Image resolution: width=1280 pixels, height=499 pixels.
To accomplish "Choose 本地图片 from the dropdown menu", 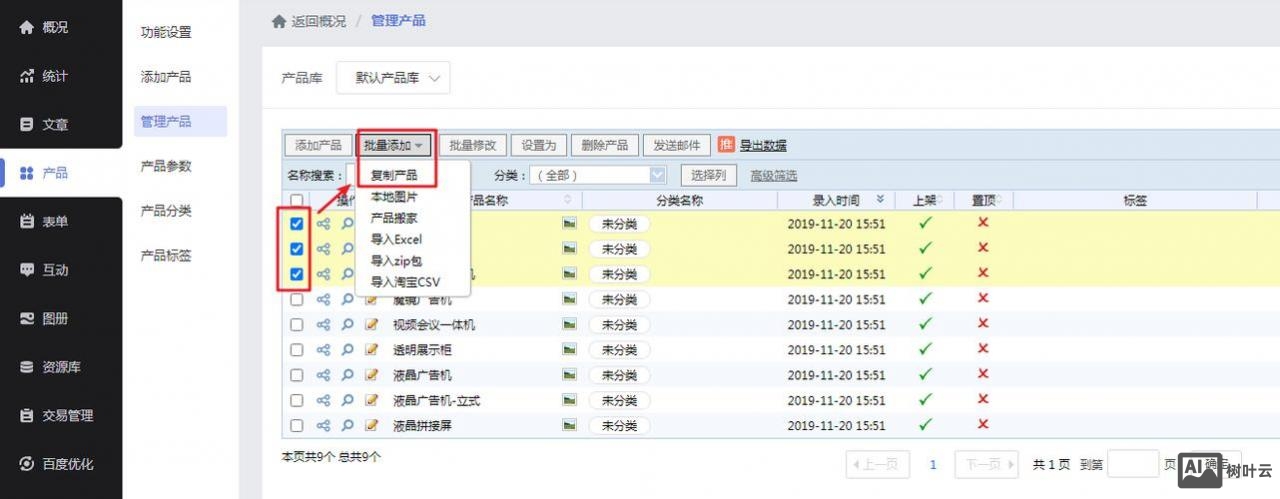I will (x=394, y=196).
